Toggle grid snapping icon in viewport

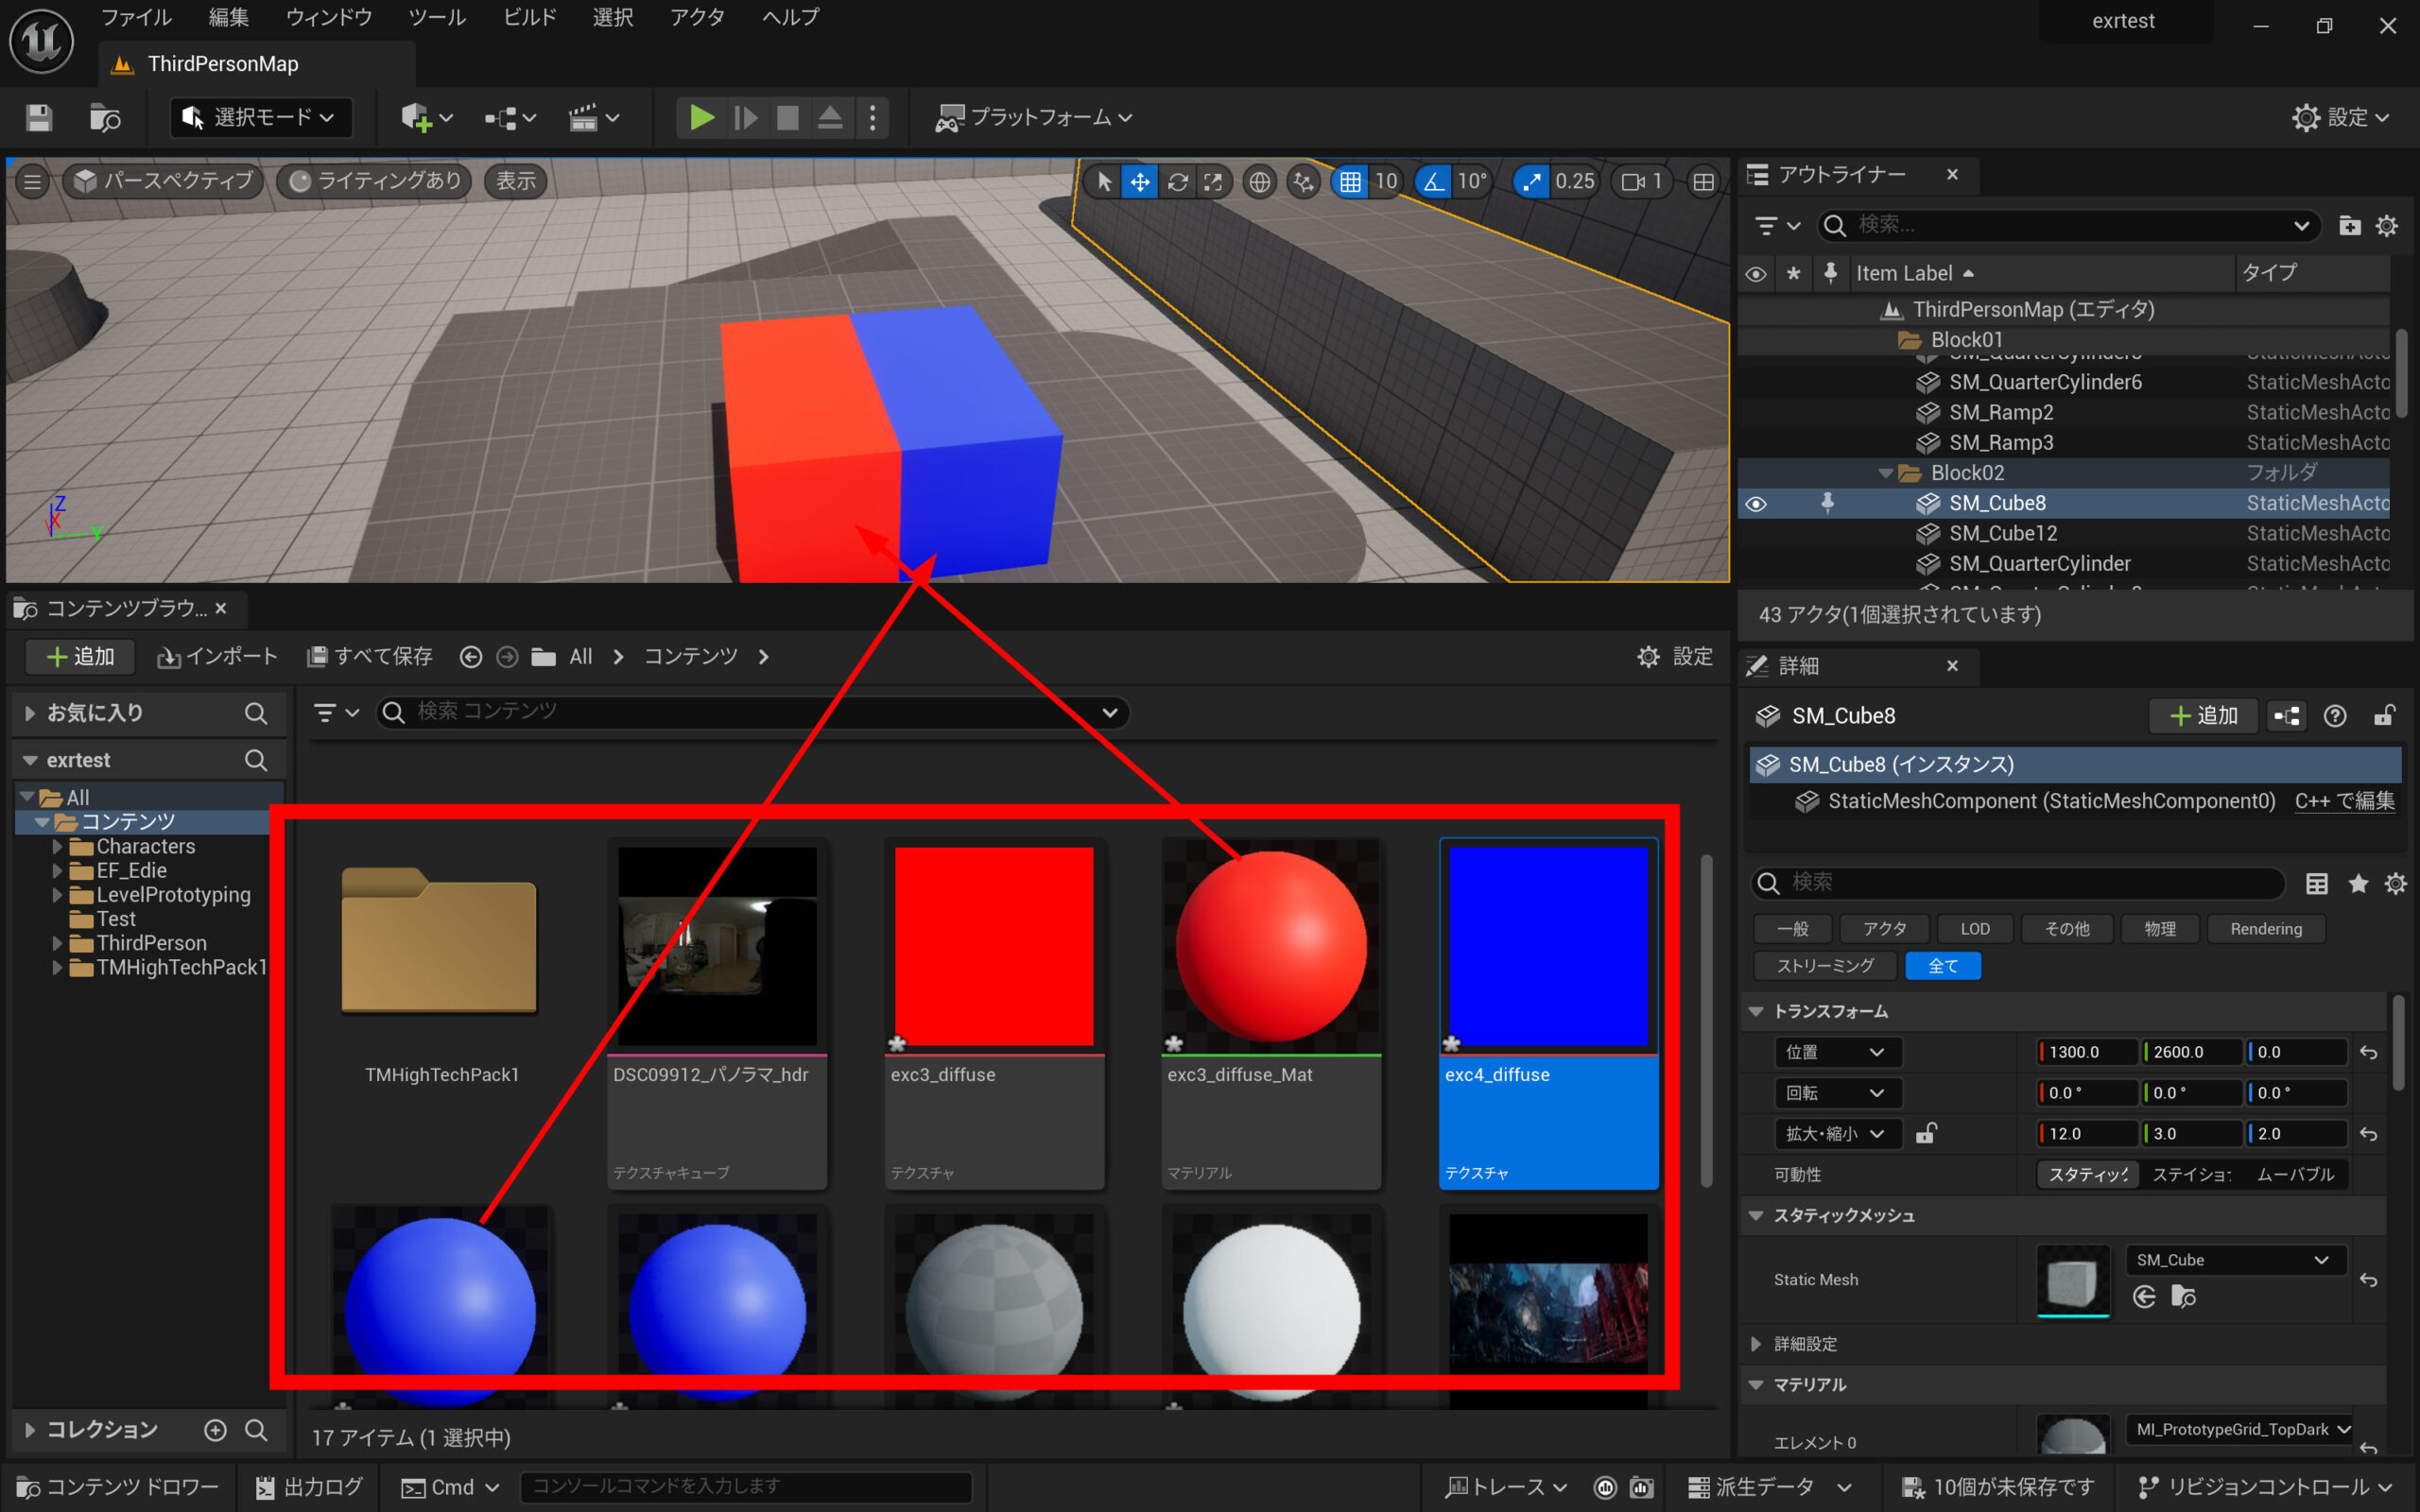[1350, 181]
